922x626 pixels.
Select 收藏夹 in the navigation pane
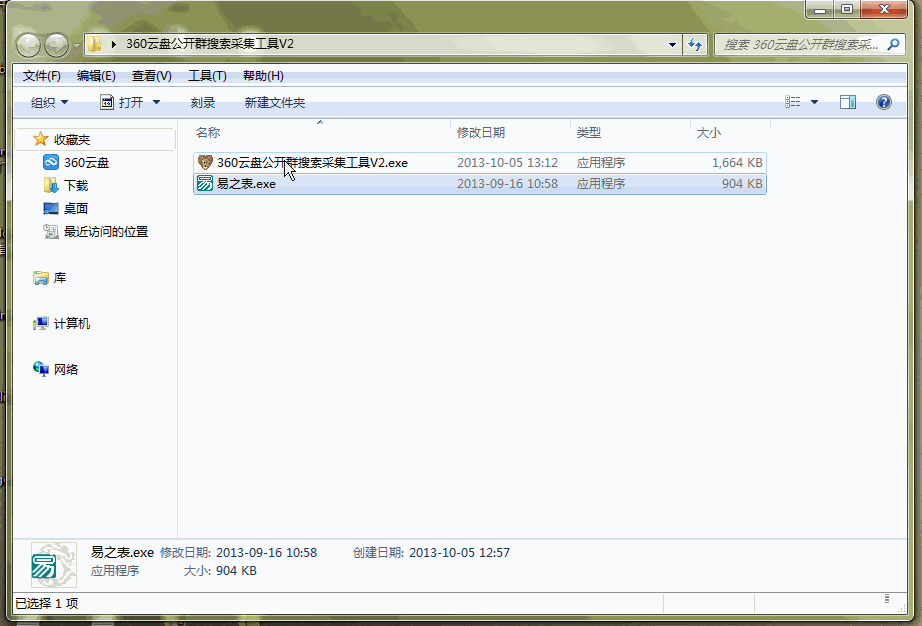(x=72, y=139)
